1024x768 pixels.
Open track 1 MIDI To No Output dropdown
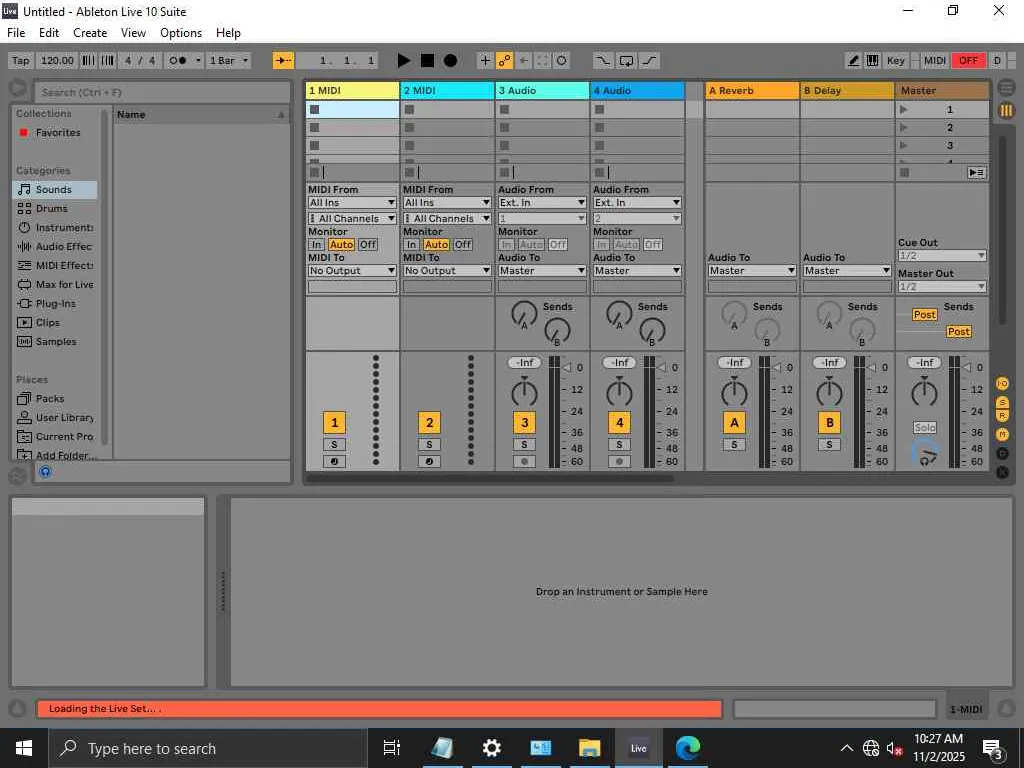(352, 270)
